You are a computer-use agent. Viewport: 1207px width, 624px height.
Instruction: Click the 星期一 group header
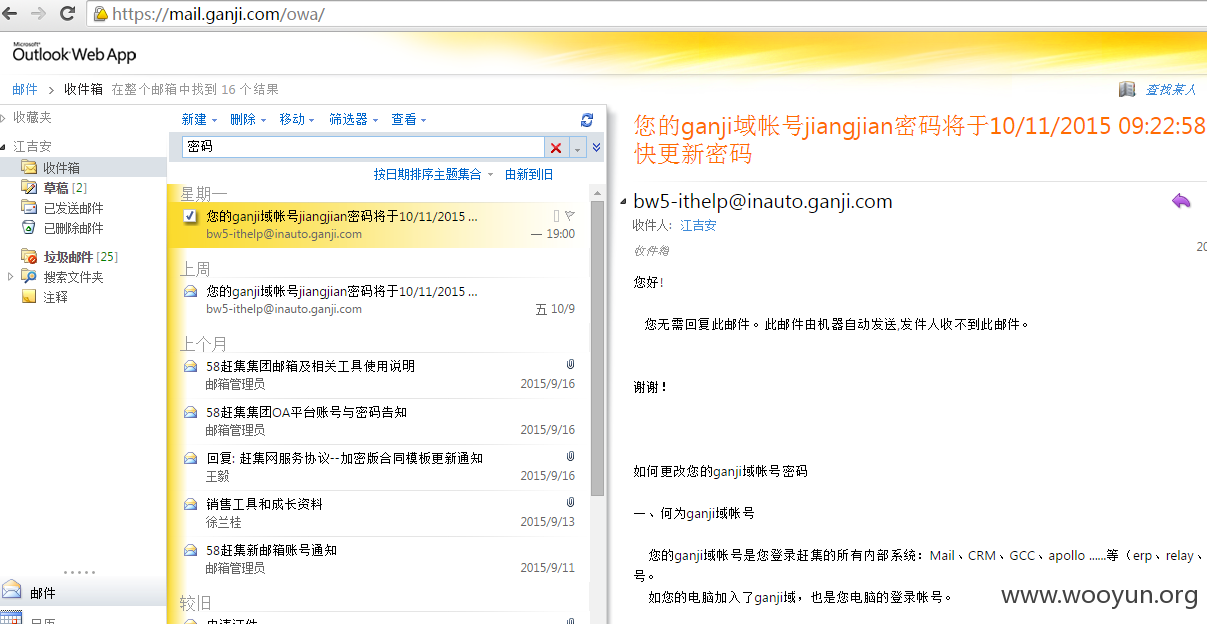pyautogui.click(x=204, y=193)
